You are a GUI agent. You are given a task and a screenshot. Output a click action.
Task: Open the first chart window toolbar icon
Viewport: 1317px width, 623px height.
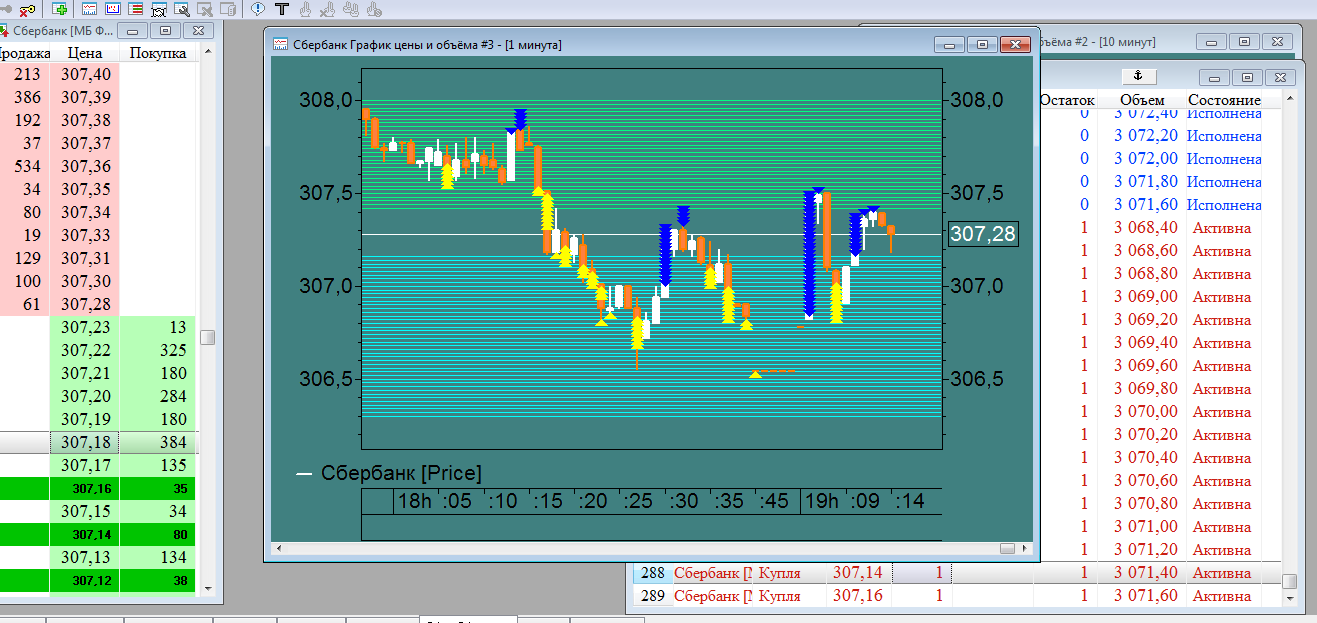89,9
